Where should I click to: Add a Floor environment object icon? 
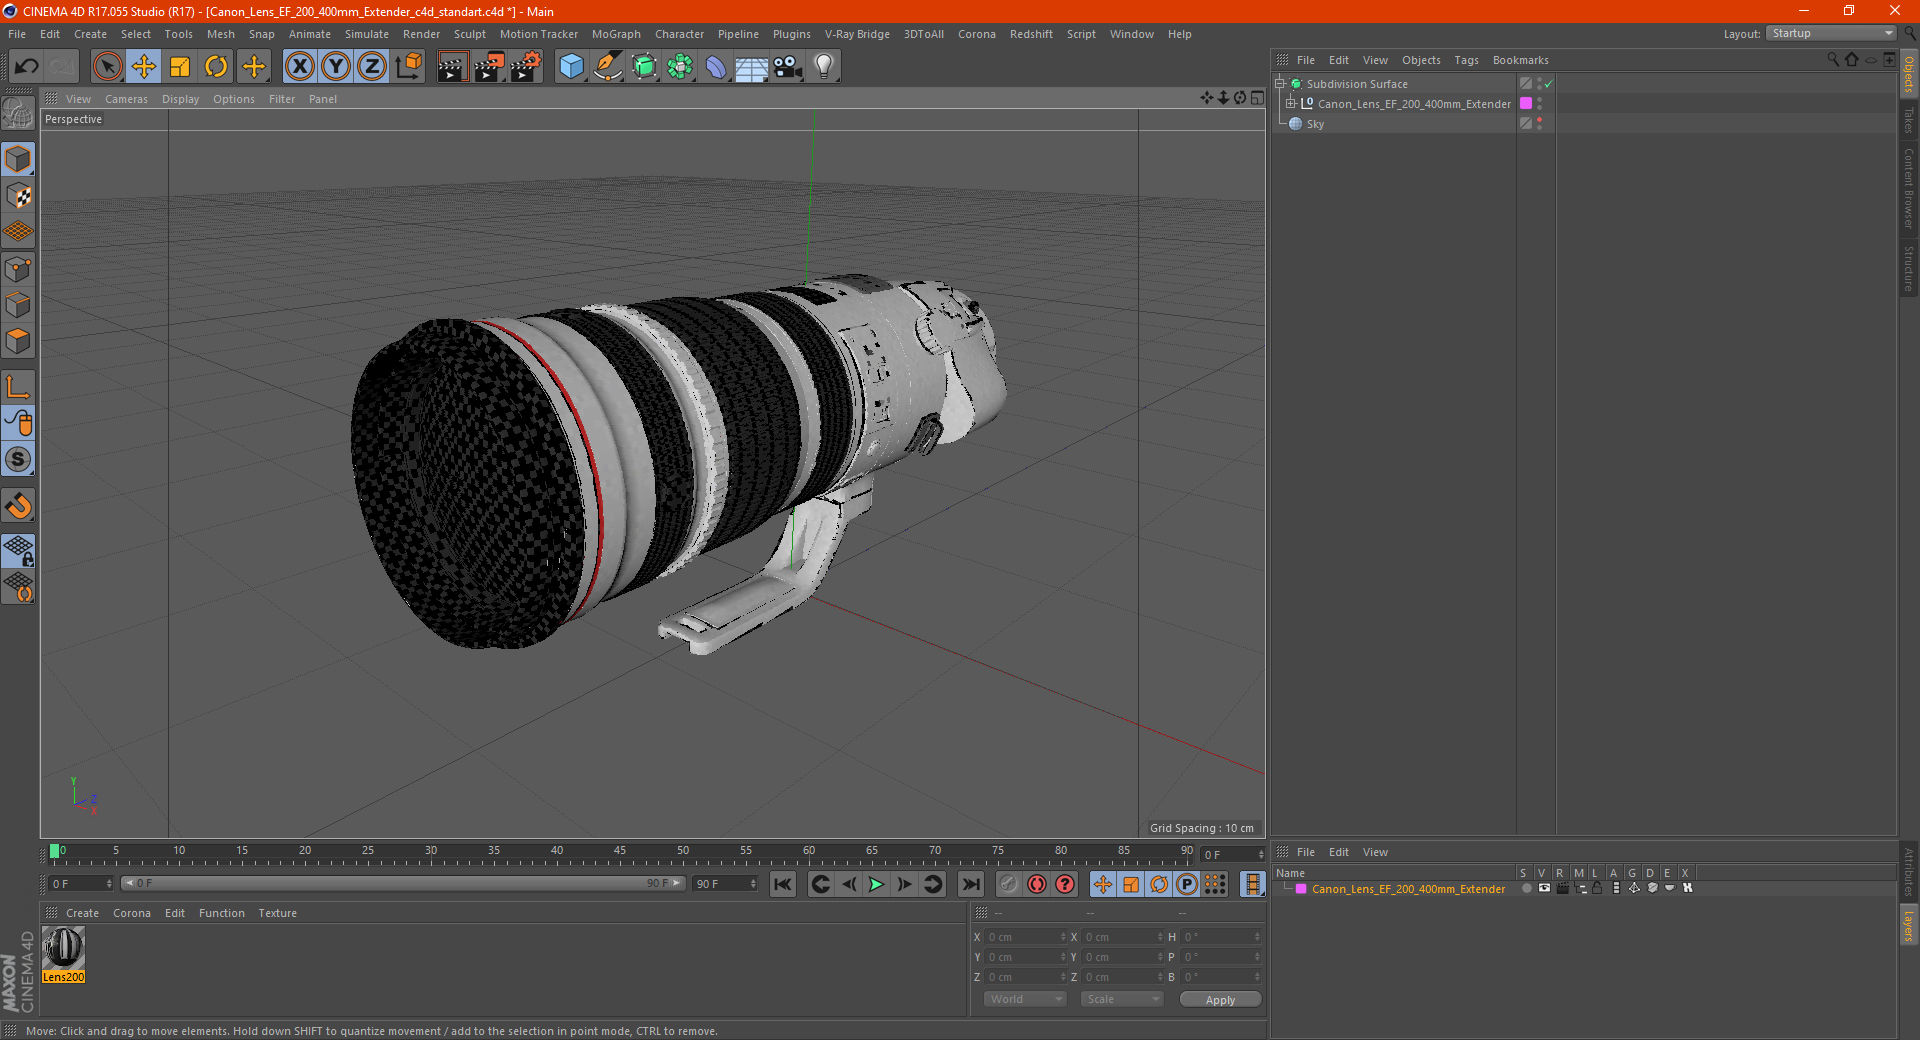(752, 67)
